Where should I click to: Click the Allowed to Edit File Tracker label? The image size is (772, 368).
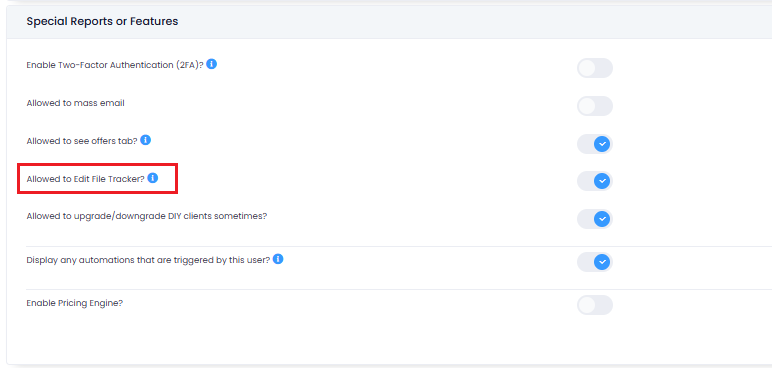tap(86, 179)
